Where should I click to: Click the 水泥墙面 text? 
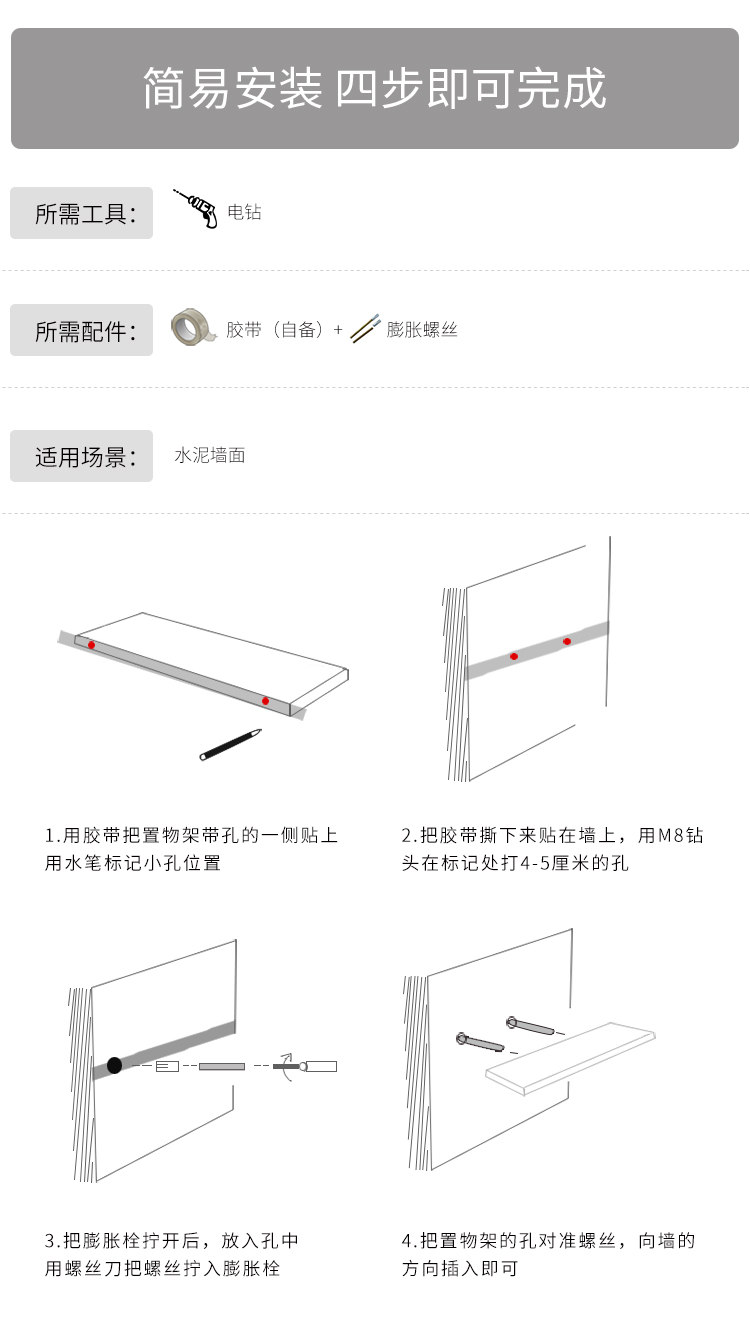pyautogui.click(x=209, y=455)
